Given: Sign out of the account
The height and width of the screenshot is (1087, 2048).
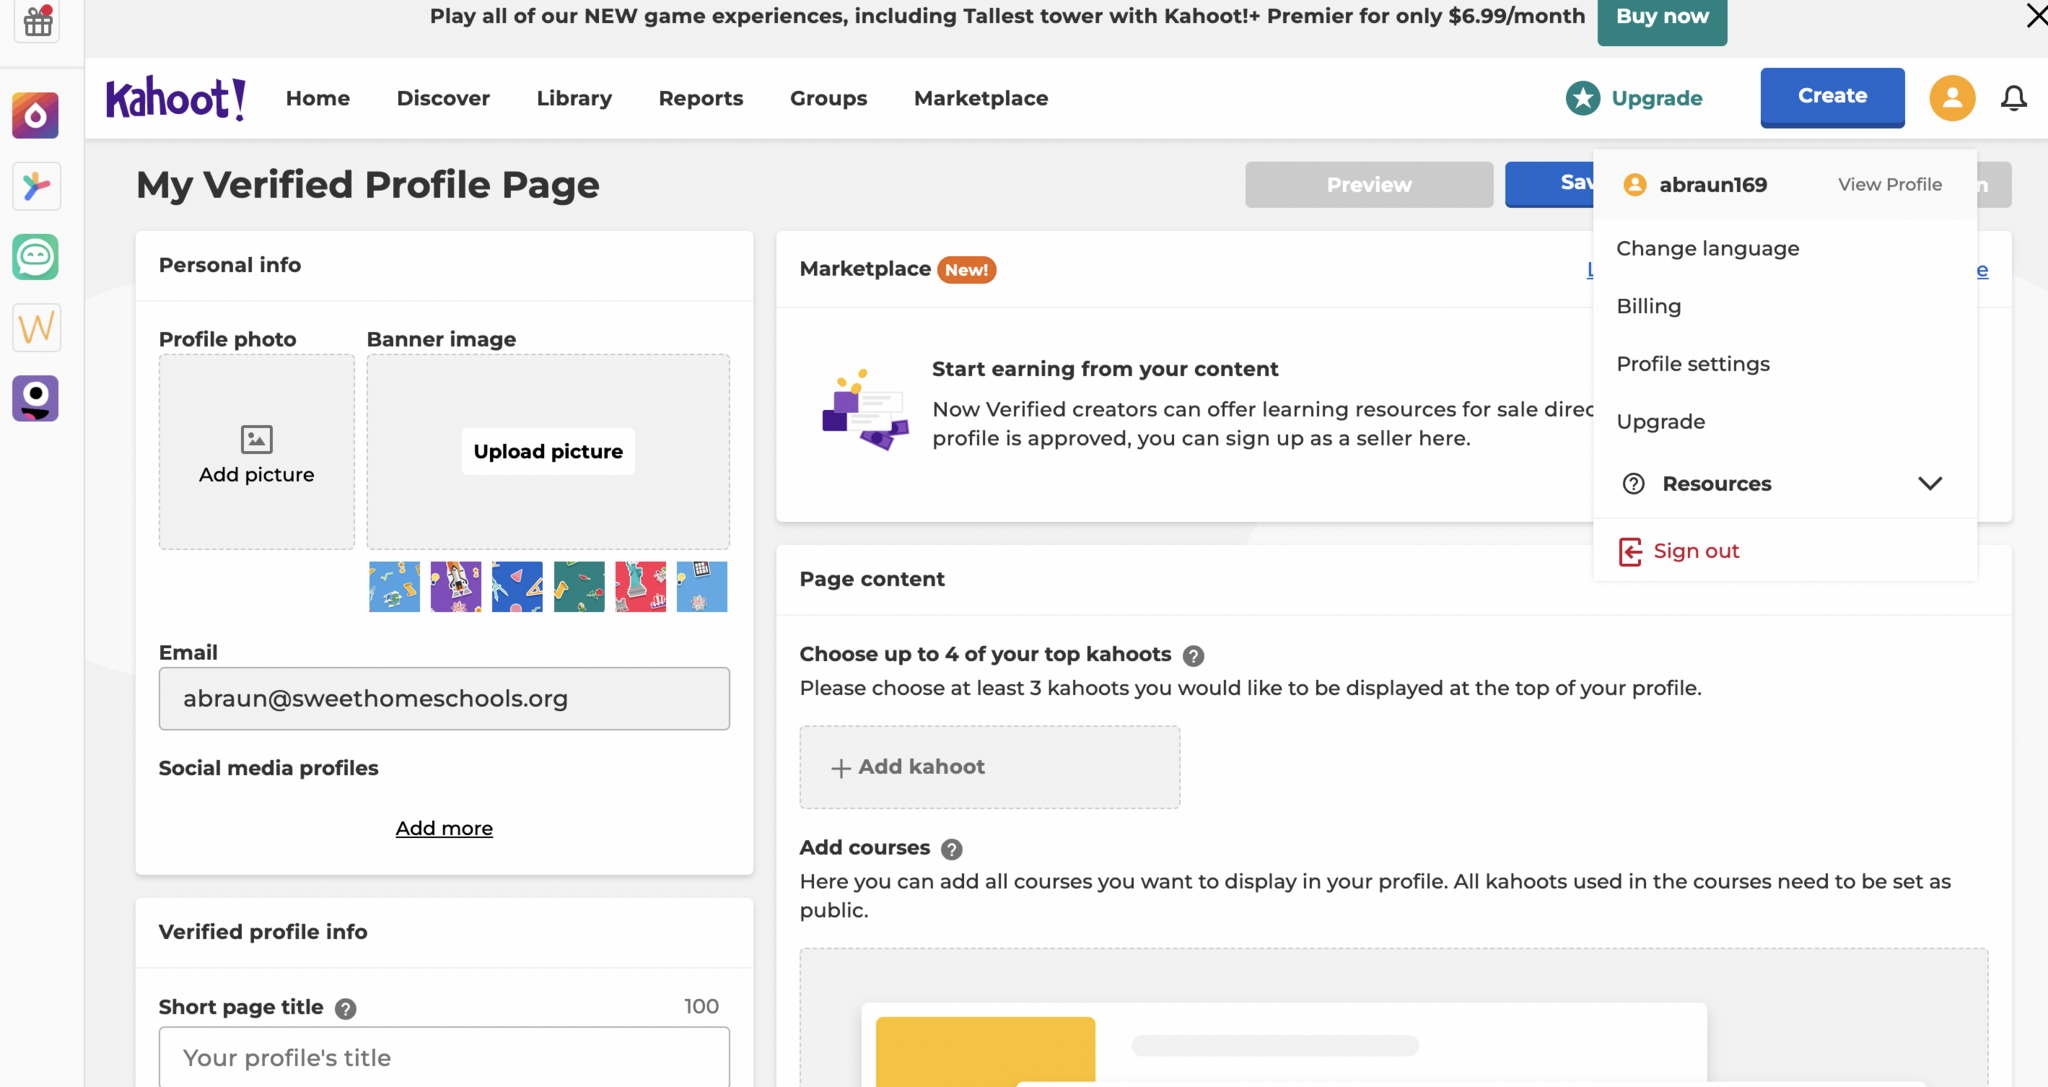Looking at the screenshot, I should [1695, 551].
